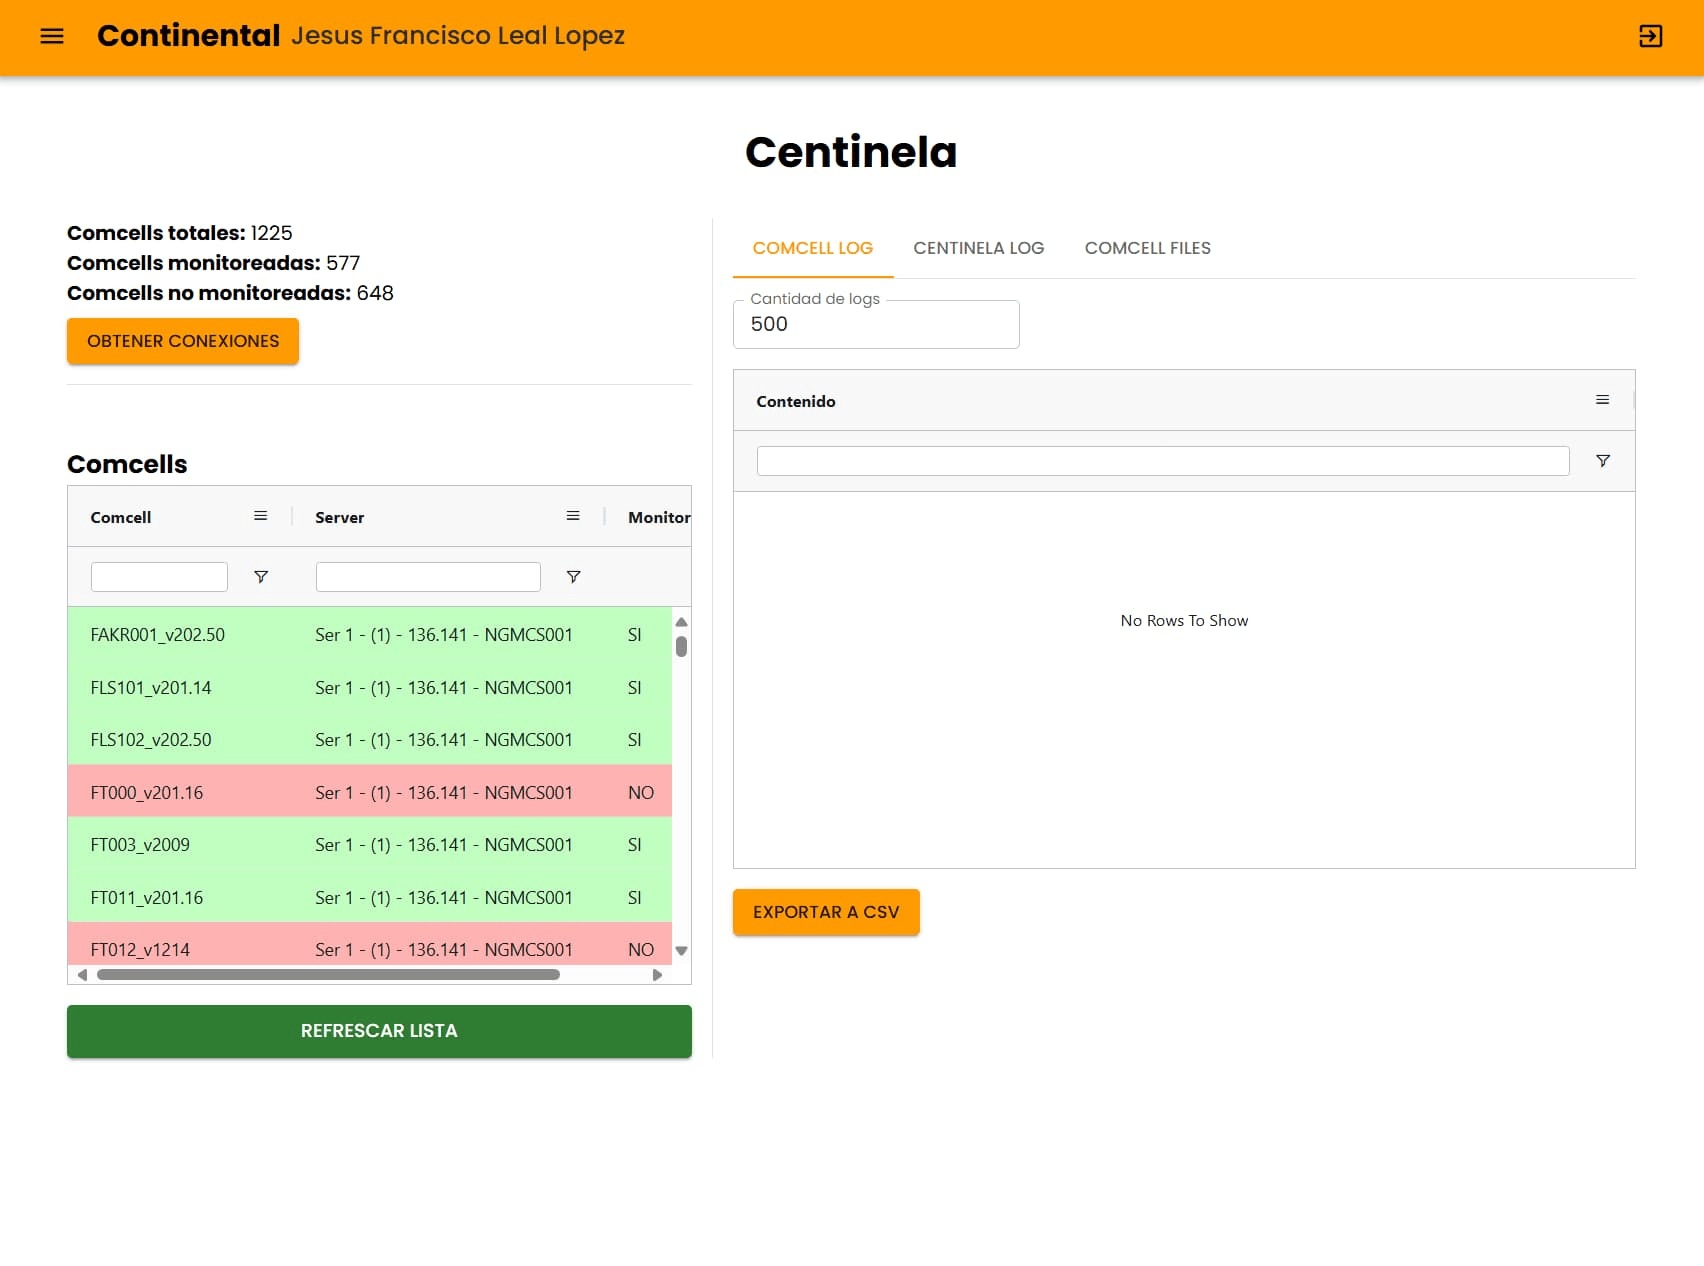Switch to the Comcell Files tab
This screenshot has height=1266, width=1704.
point(1147,248)
